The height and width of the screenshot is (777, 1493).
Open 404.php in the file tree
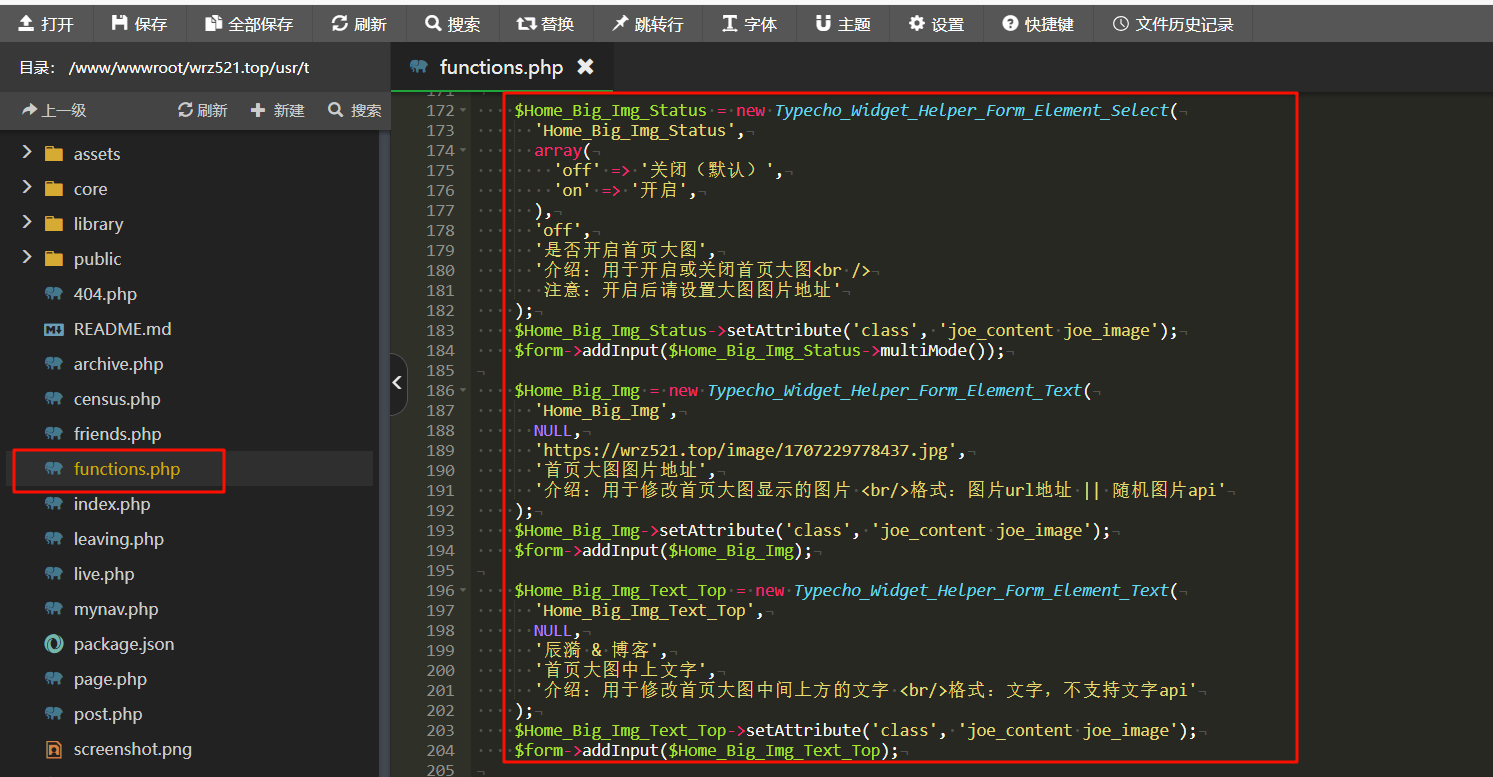click(x=105, y=294)
